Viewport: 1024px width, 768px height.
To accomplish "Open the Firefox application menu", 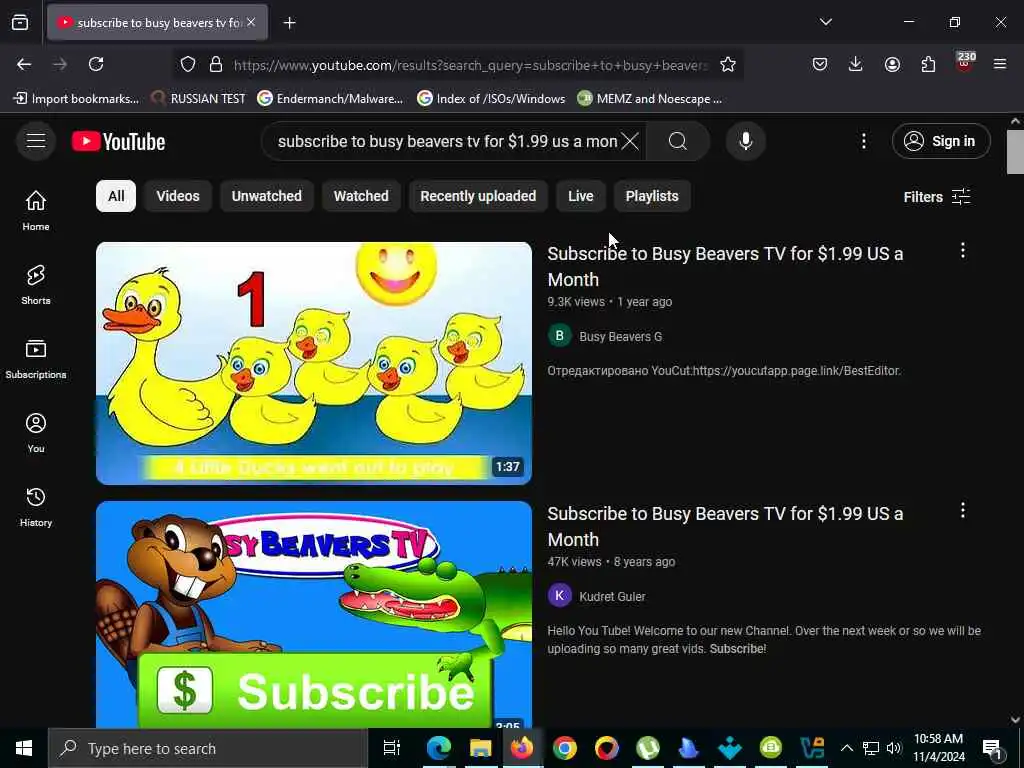I will pos(1000,64).
